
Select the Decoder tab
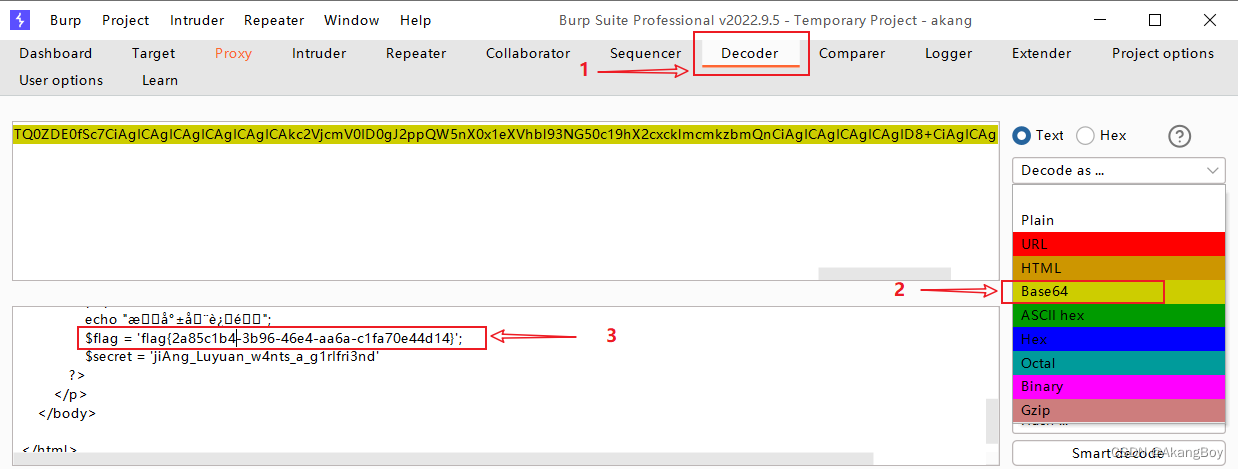click(750, 54)
